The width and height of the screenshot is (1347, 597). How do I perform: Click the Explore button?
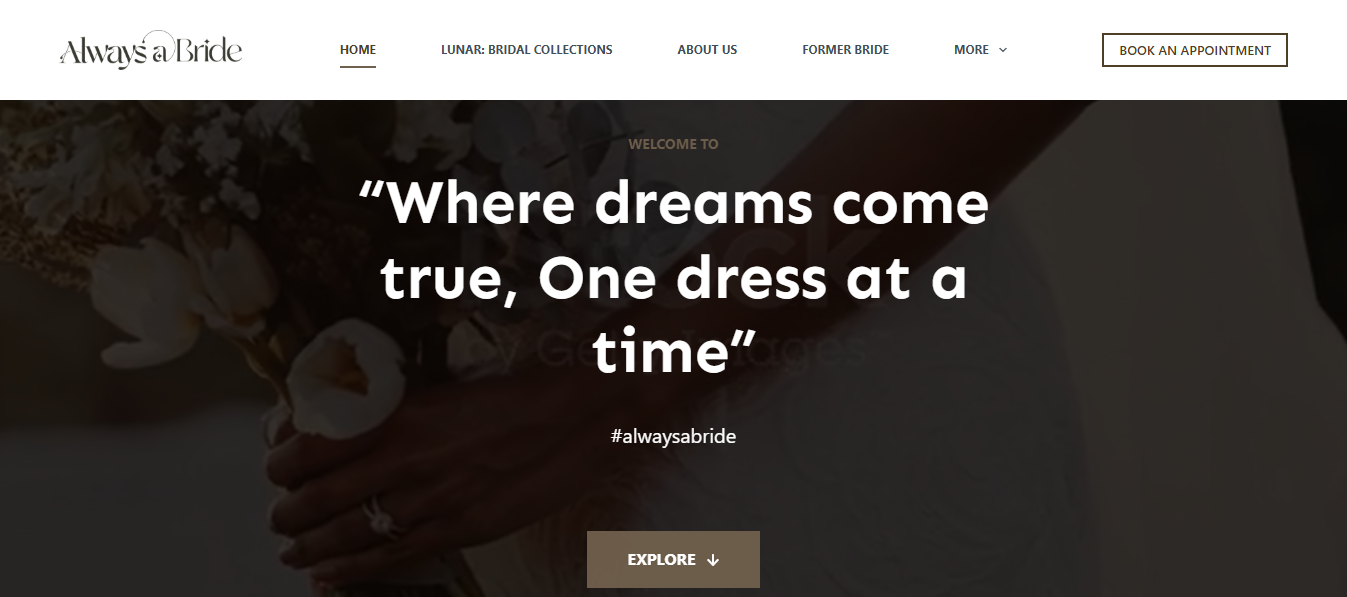coord(673,560)
